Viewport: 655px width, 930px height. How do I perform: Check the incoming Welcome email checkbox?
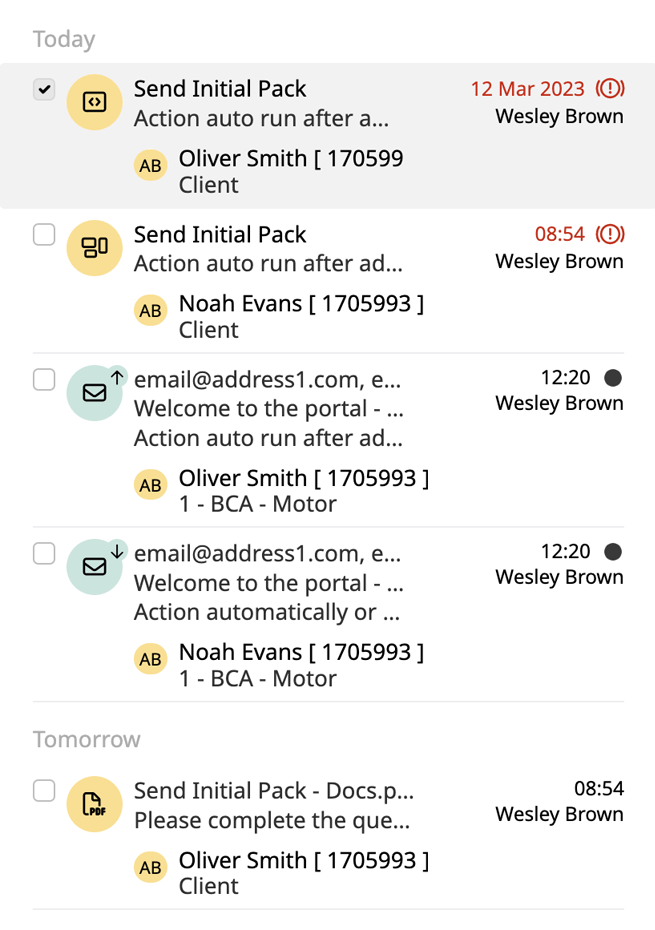pyautogui.click(x=44, y=553)
